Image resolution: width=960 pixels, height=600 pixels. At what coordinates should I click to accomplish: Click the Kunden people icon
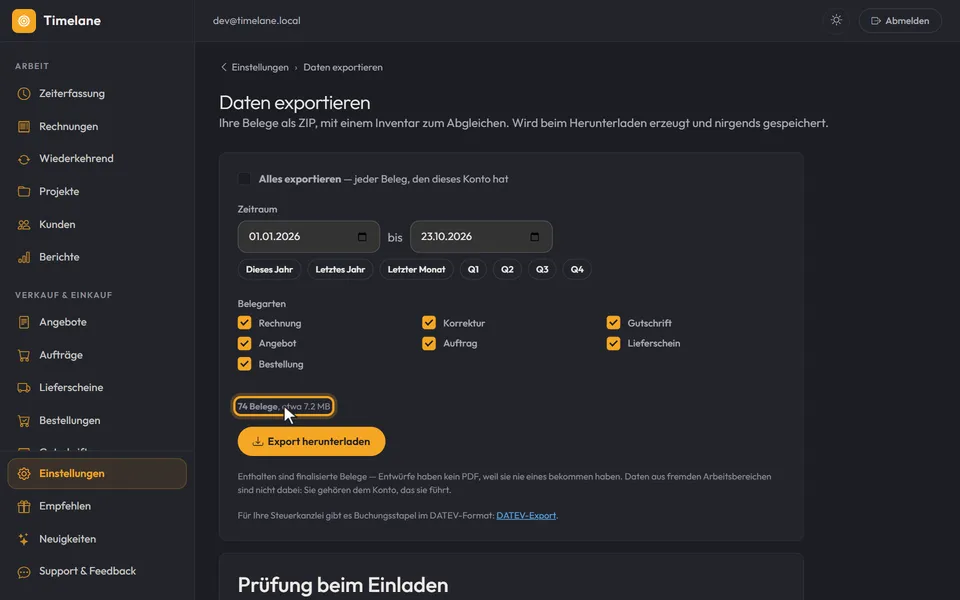pos(24,225)
